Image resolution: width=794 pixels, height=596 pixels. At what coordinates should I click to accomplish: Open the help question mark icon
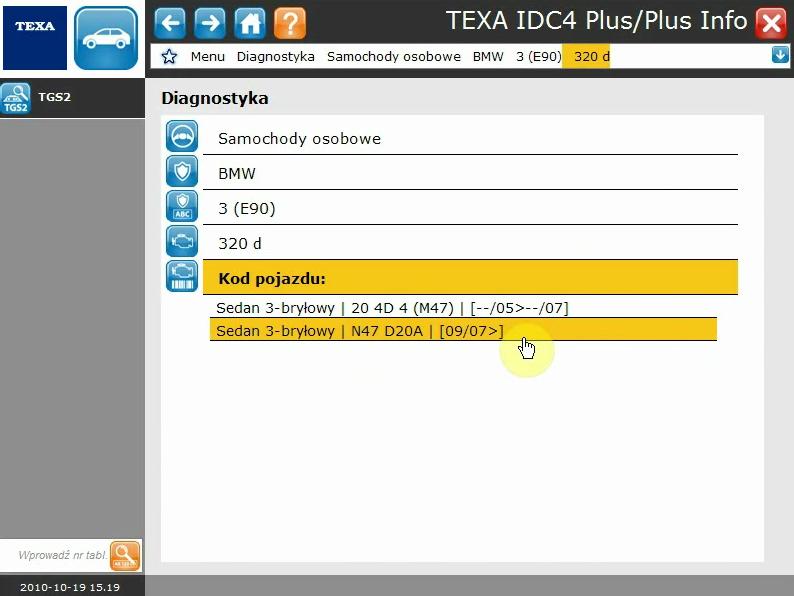290,22
